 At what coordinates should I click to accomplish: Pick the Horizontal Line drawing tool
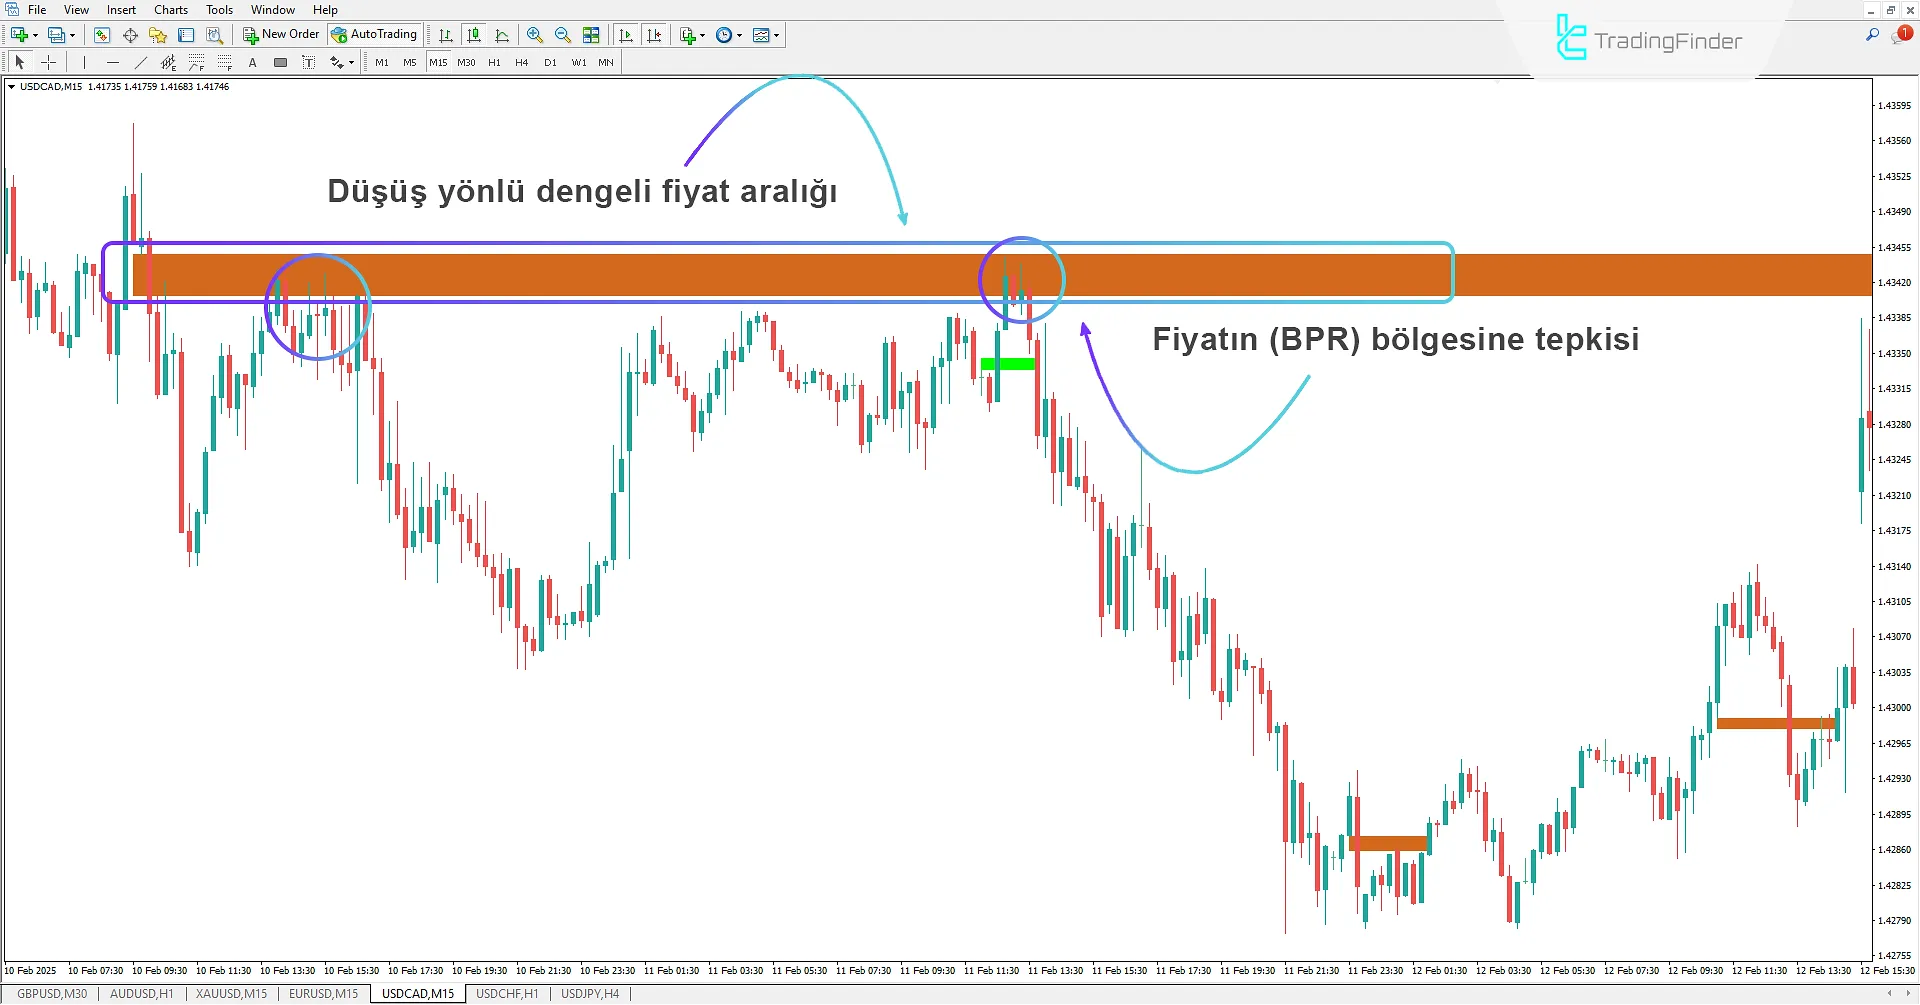113,62
